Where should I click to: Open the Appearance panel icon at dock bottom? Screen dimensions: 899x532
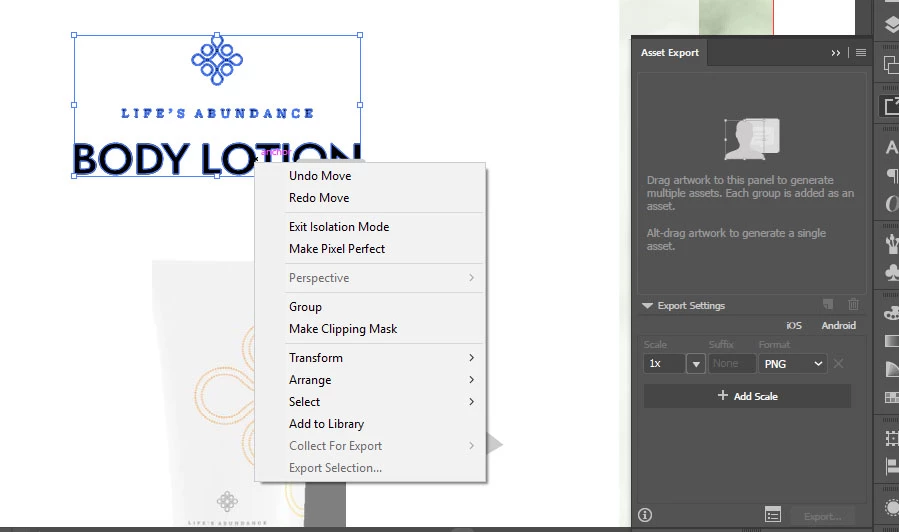(892, 507)
